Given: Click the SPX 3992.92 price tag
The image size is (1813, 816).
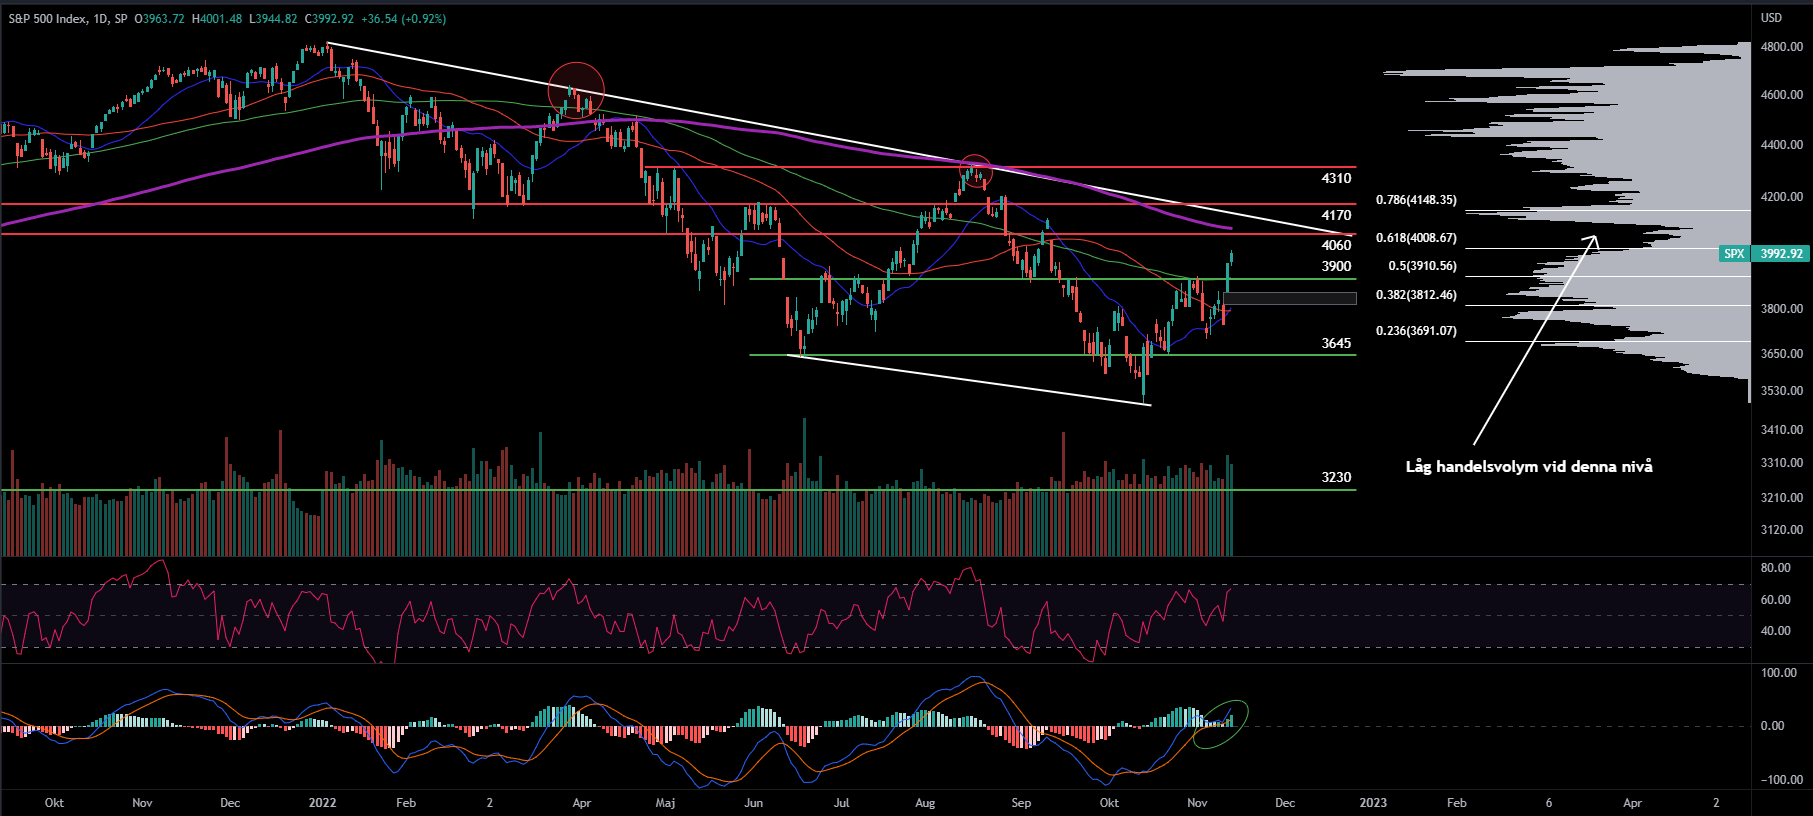Looking at the screenshot, I should 1765,254.
